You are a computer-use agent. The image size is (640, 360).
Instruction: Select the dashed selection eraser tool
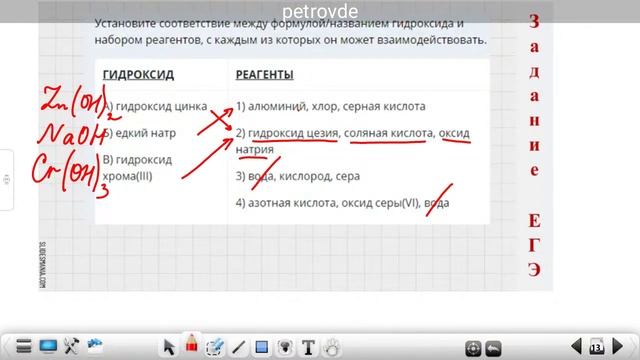click(215, 347)
